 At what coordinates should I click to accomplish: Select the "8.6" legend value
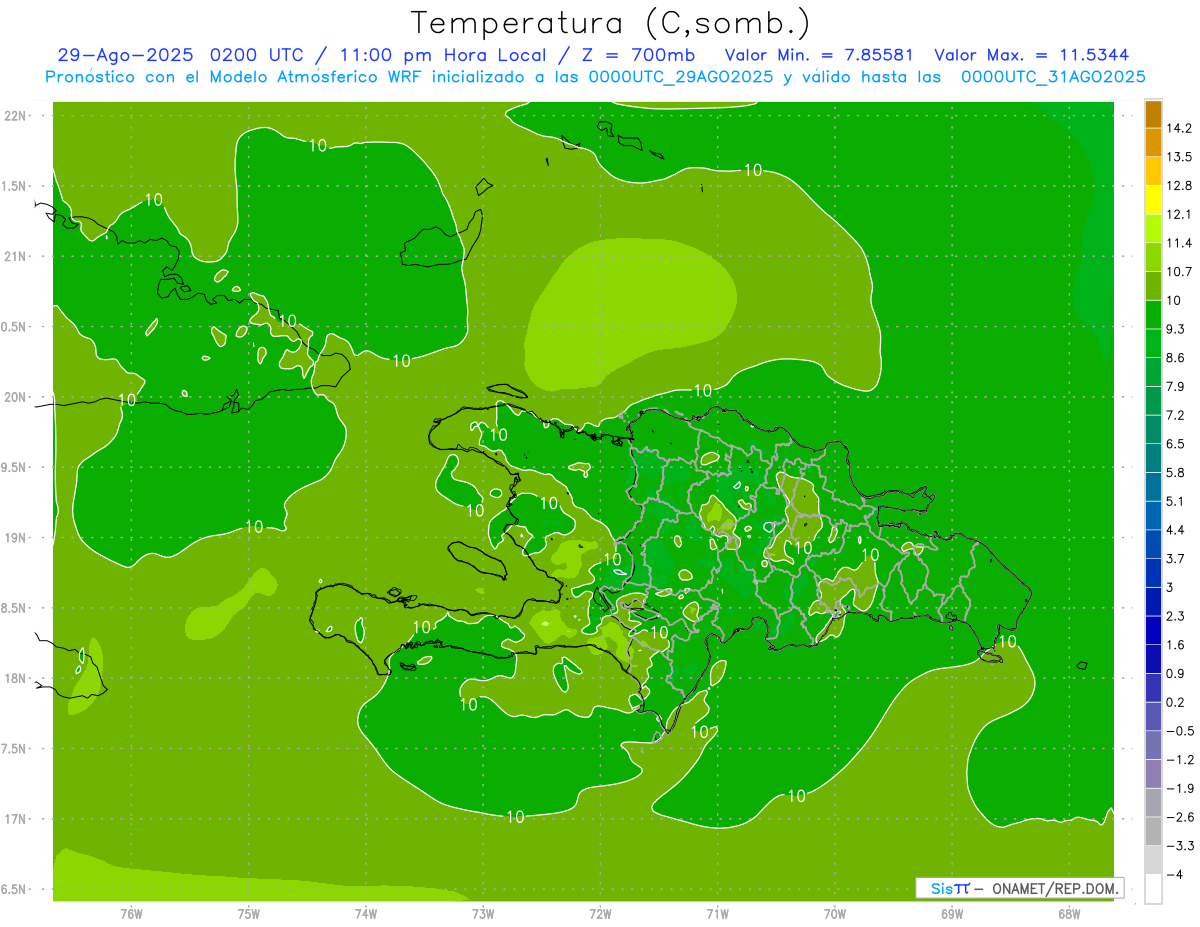(x=1175, y=358)
